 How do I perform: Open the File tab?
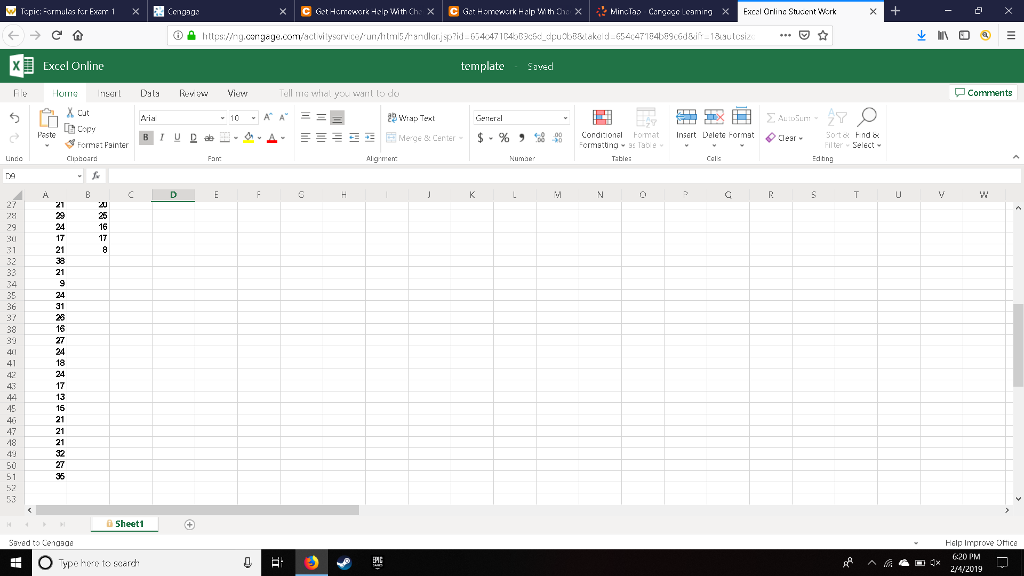[x=20, y=93]
